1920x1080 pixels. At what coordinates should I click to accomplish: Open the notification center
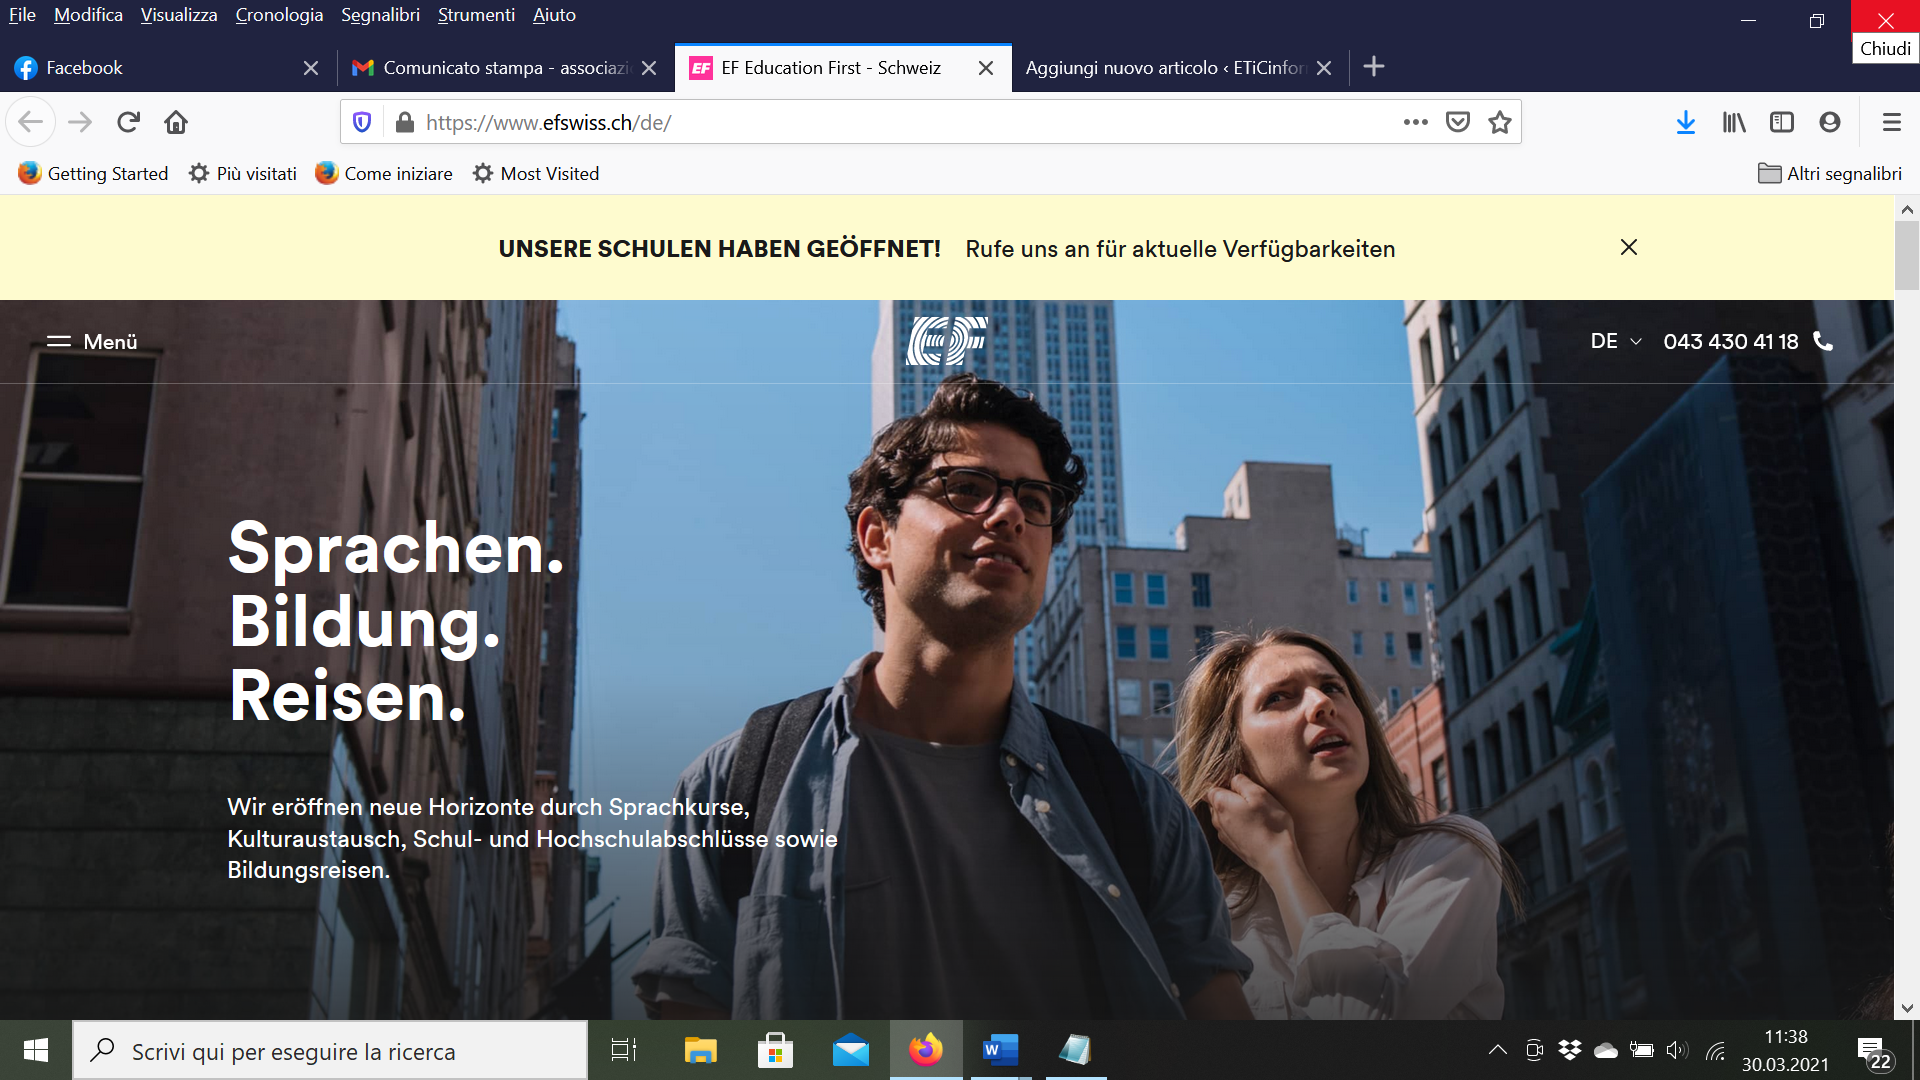pyautogui.click(x=1874, y=1052)
